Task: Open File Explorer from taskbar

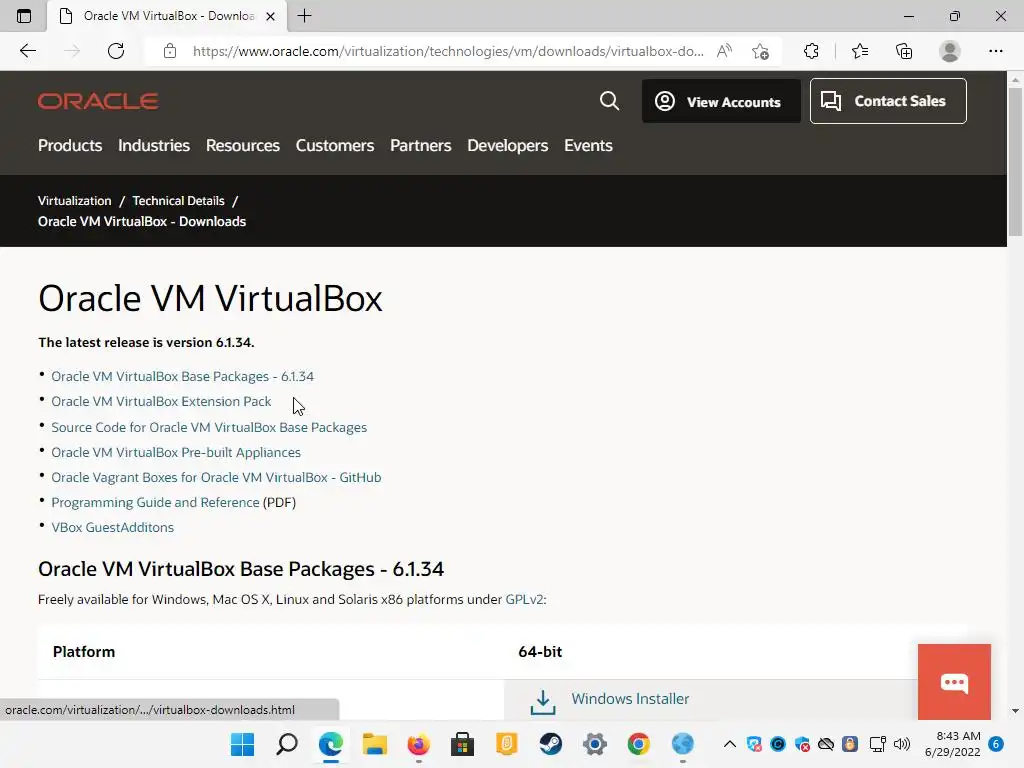Action: tap(375, 744)
